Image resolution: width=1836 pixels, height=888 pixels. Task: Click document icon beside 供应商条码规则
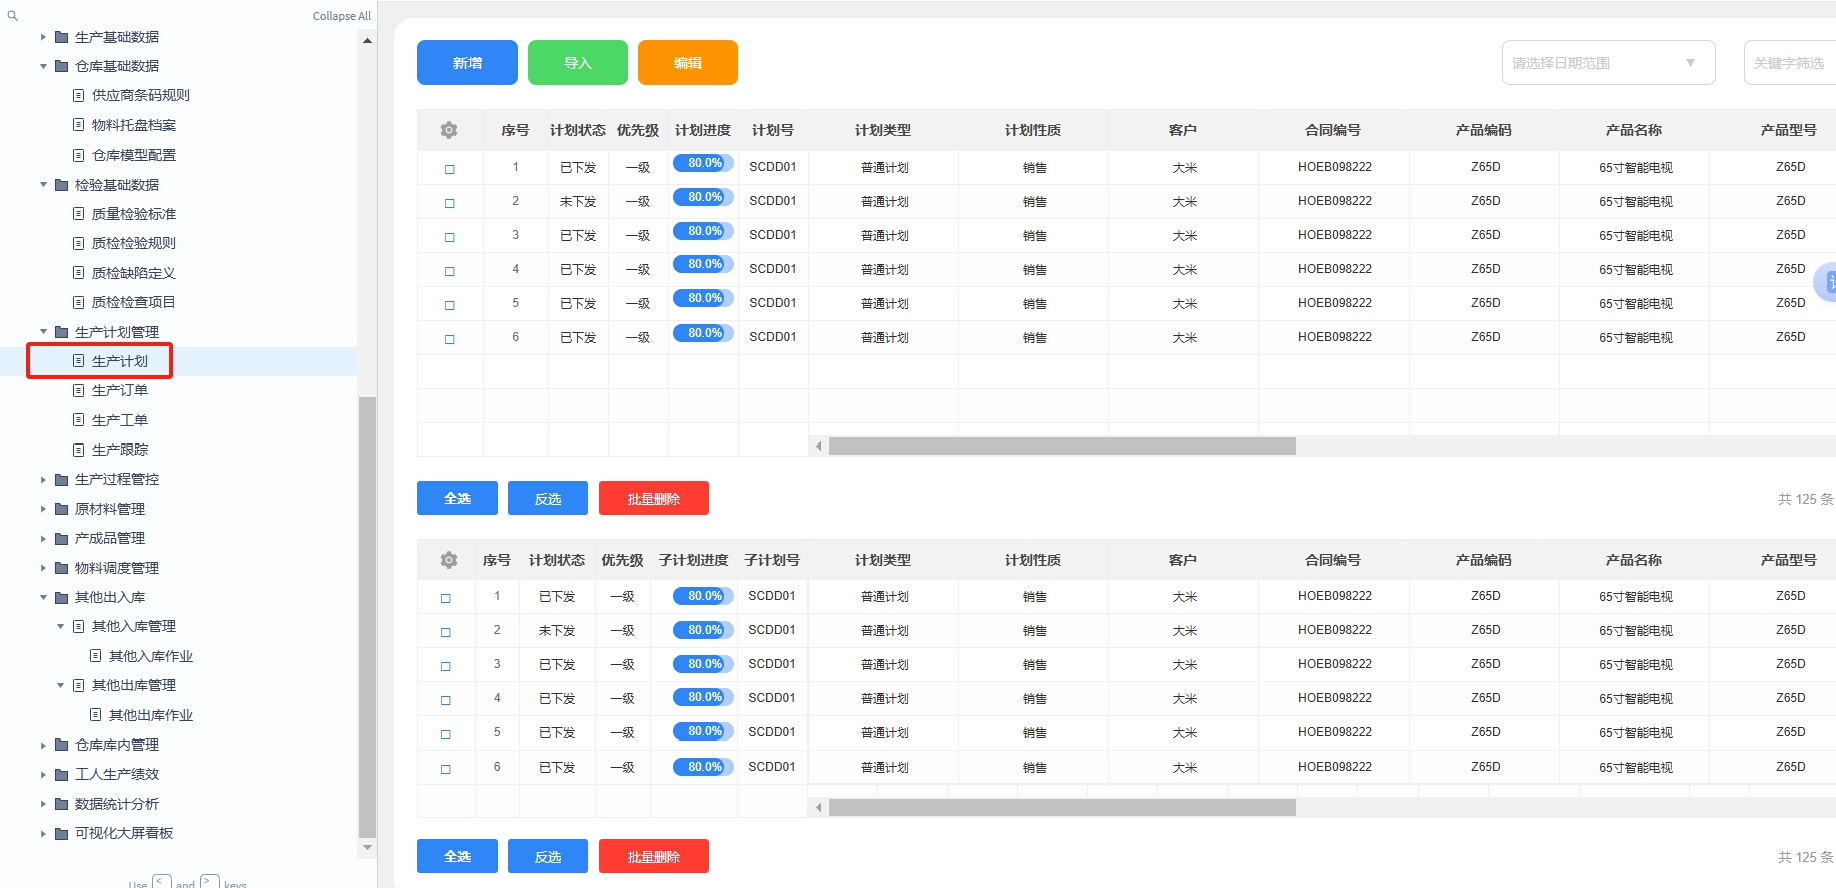pyautogui.click(x=79, y=95)
